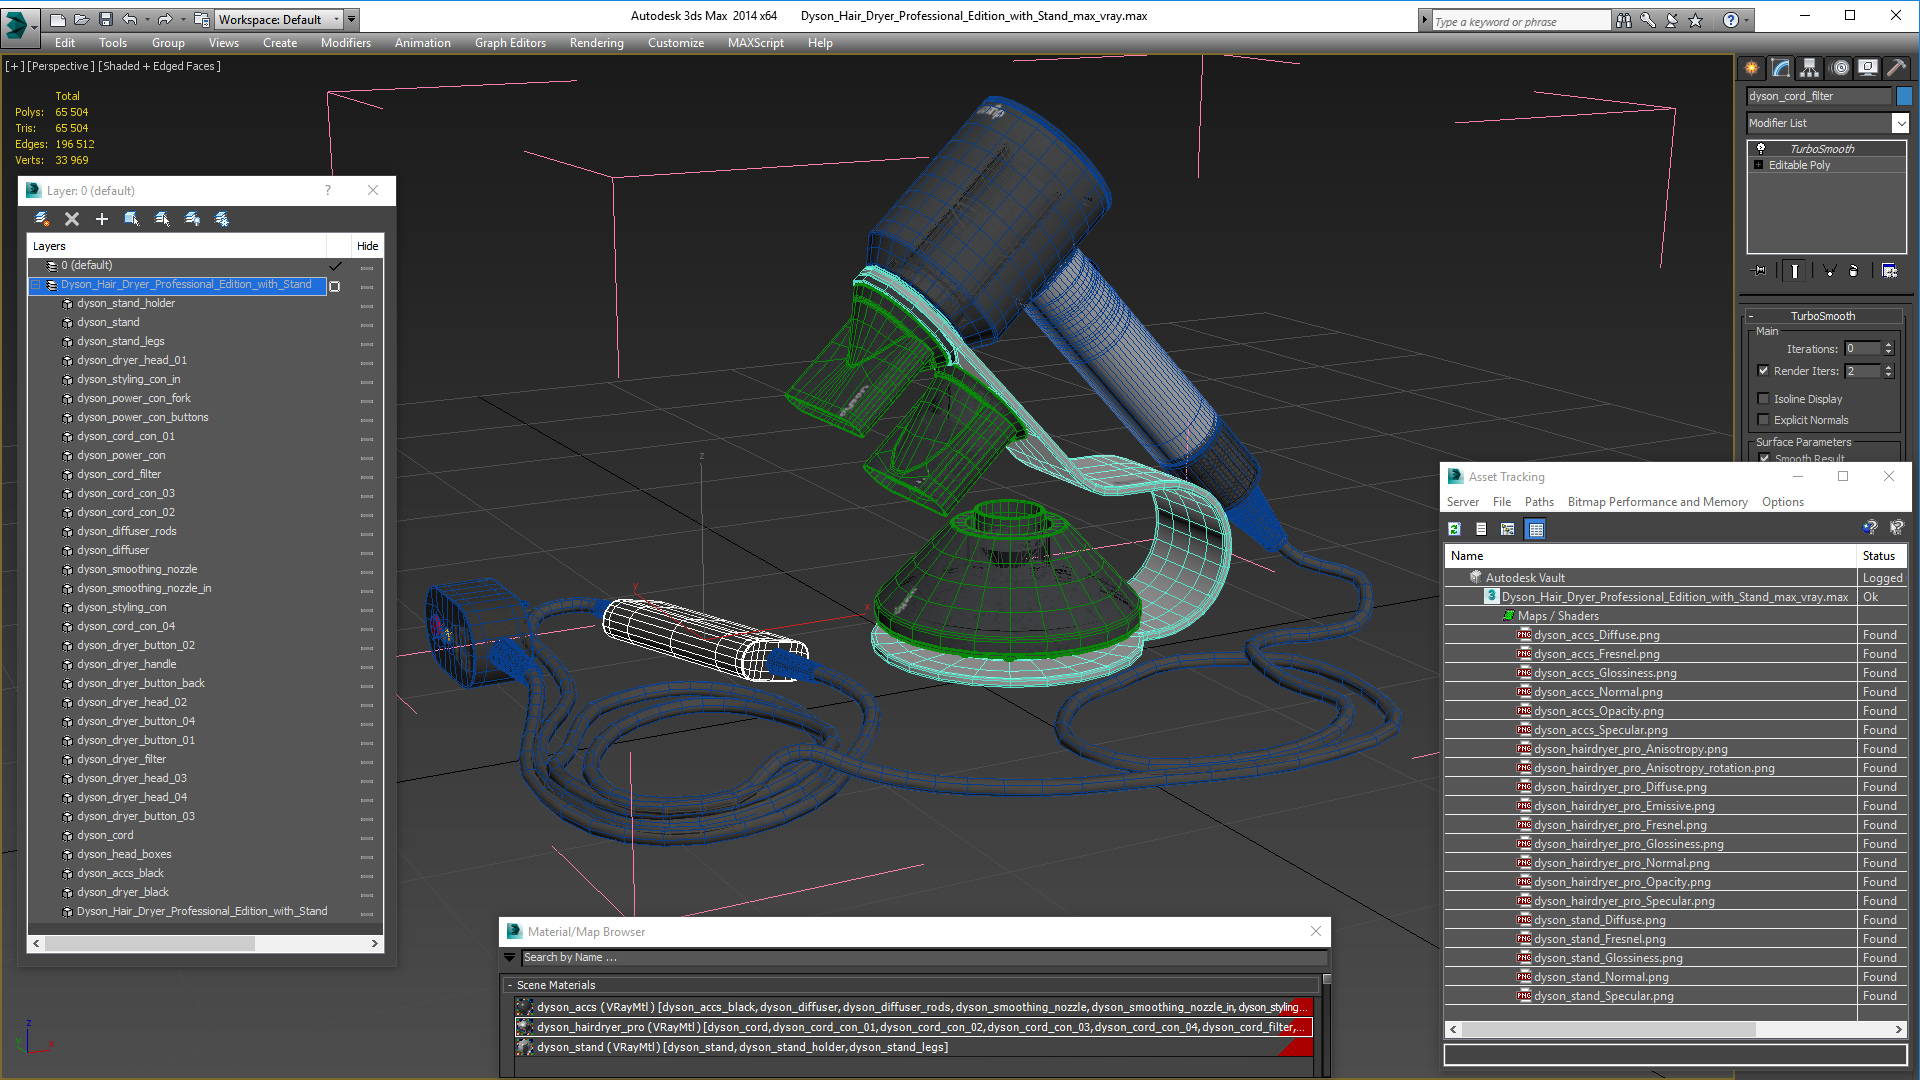Open the Motion command panel tab
The image size is (1920, 1080).
1840,68
